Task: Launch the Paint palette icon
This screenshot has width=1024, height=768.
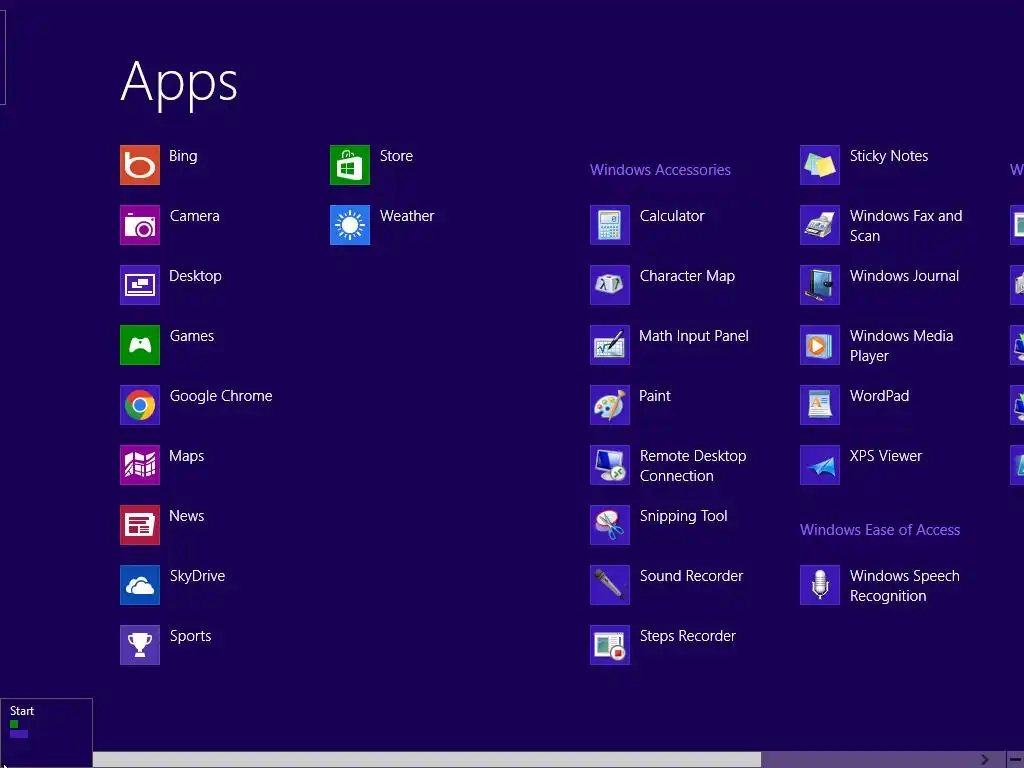Action: [x=610, y=405]
